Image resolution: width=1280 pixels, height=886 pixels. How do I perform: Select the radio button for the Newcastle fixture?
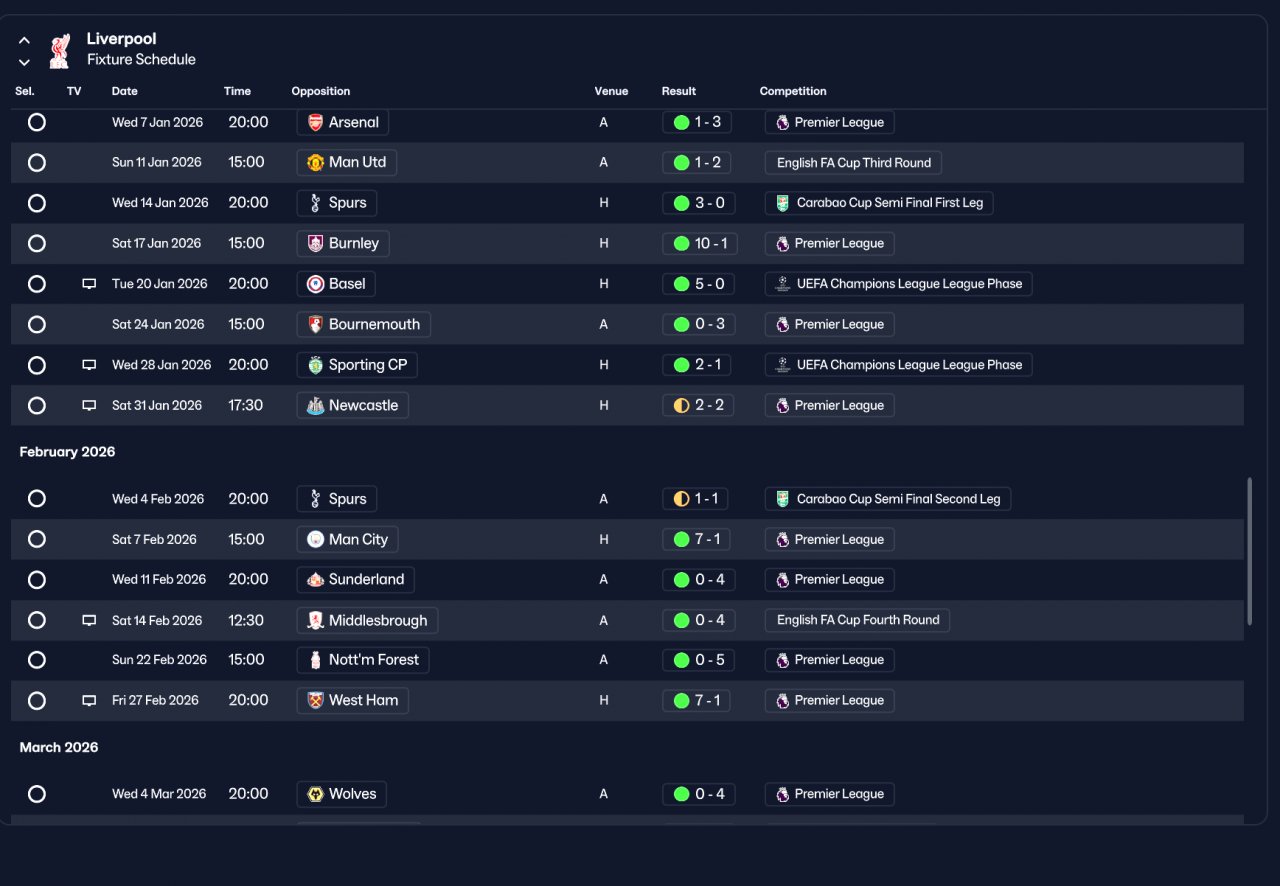point(37,406)
